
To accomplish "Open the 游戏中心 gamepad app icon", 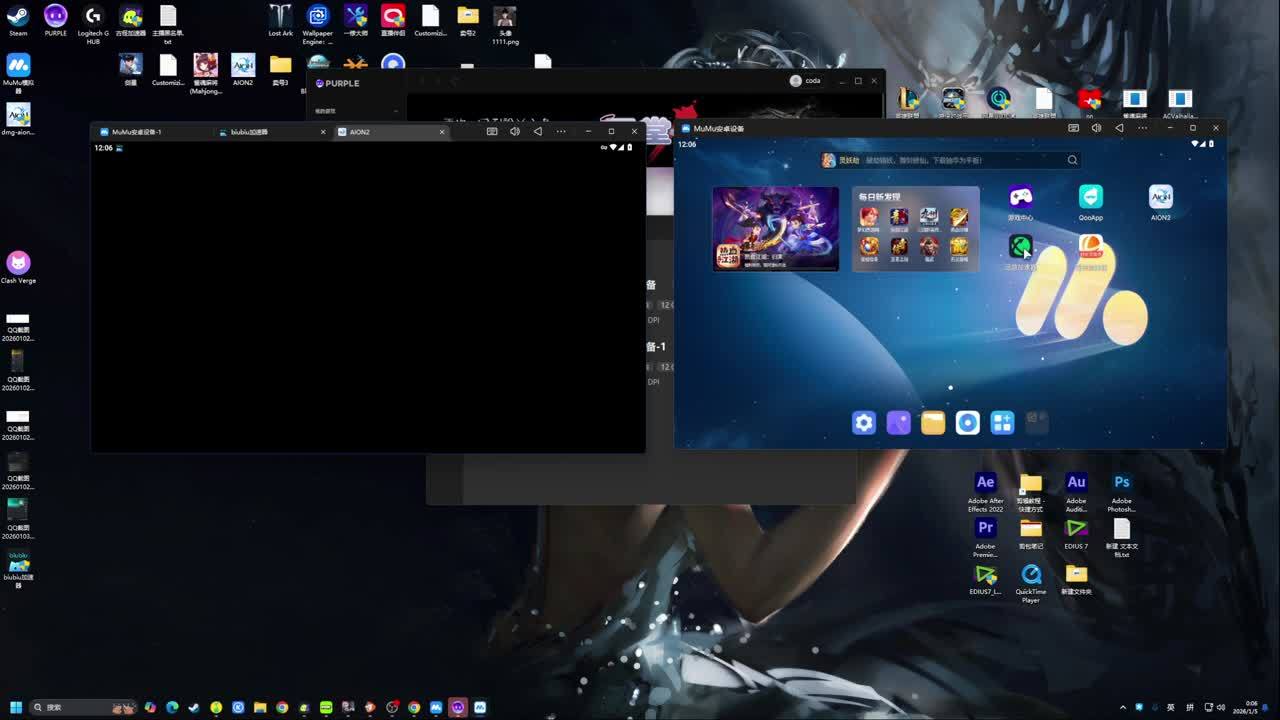I will click(x=1020, y=198).
